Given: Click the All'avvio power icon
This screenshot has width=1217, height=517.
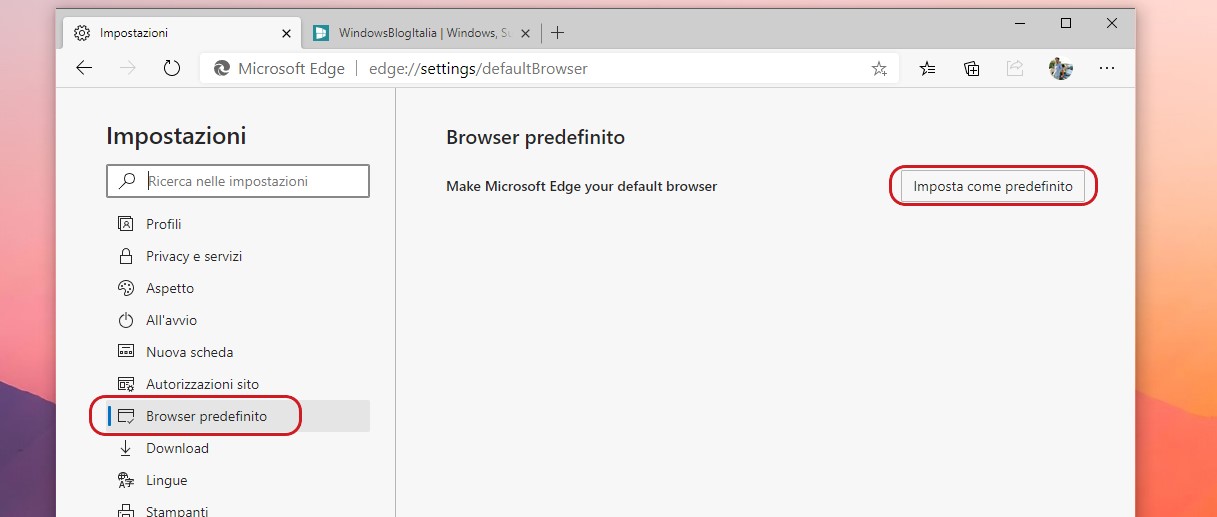Looking at the screenshot, I should [126, 320].
